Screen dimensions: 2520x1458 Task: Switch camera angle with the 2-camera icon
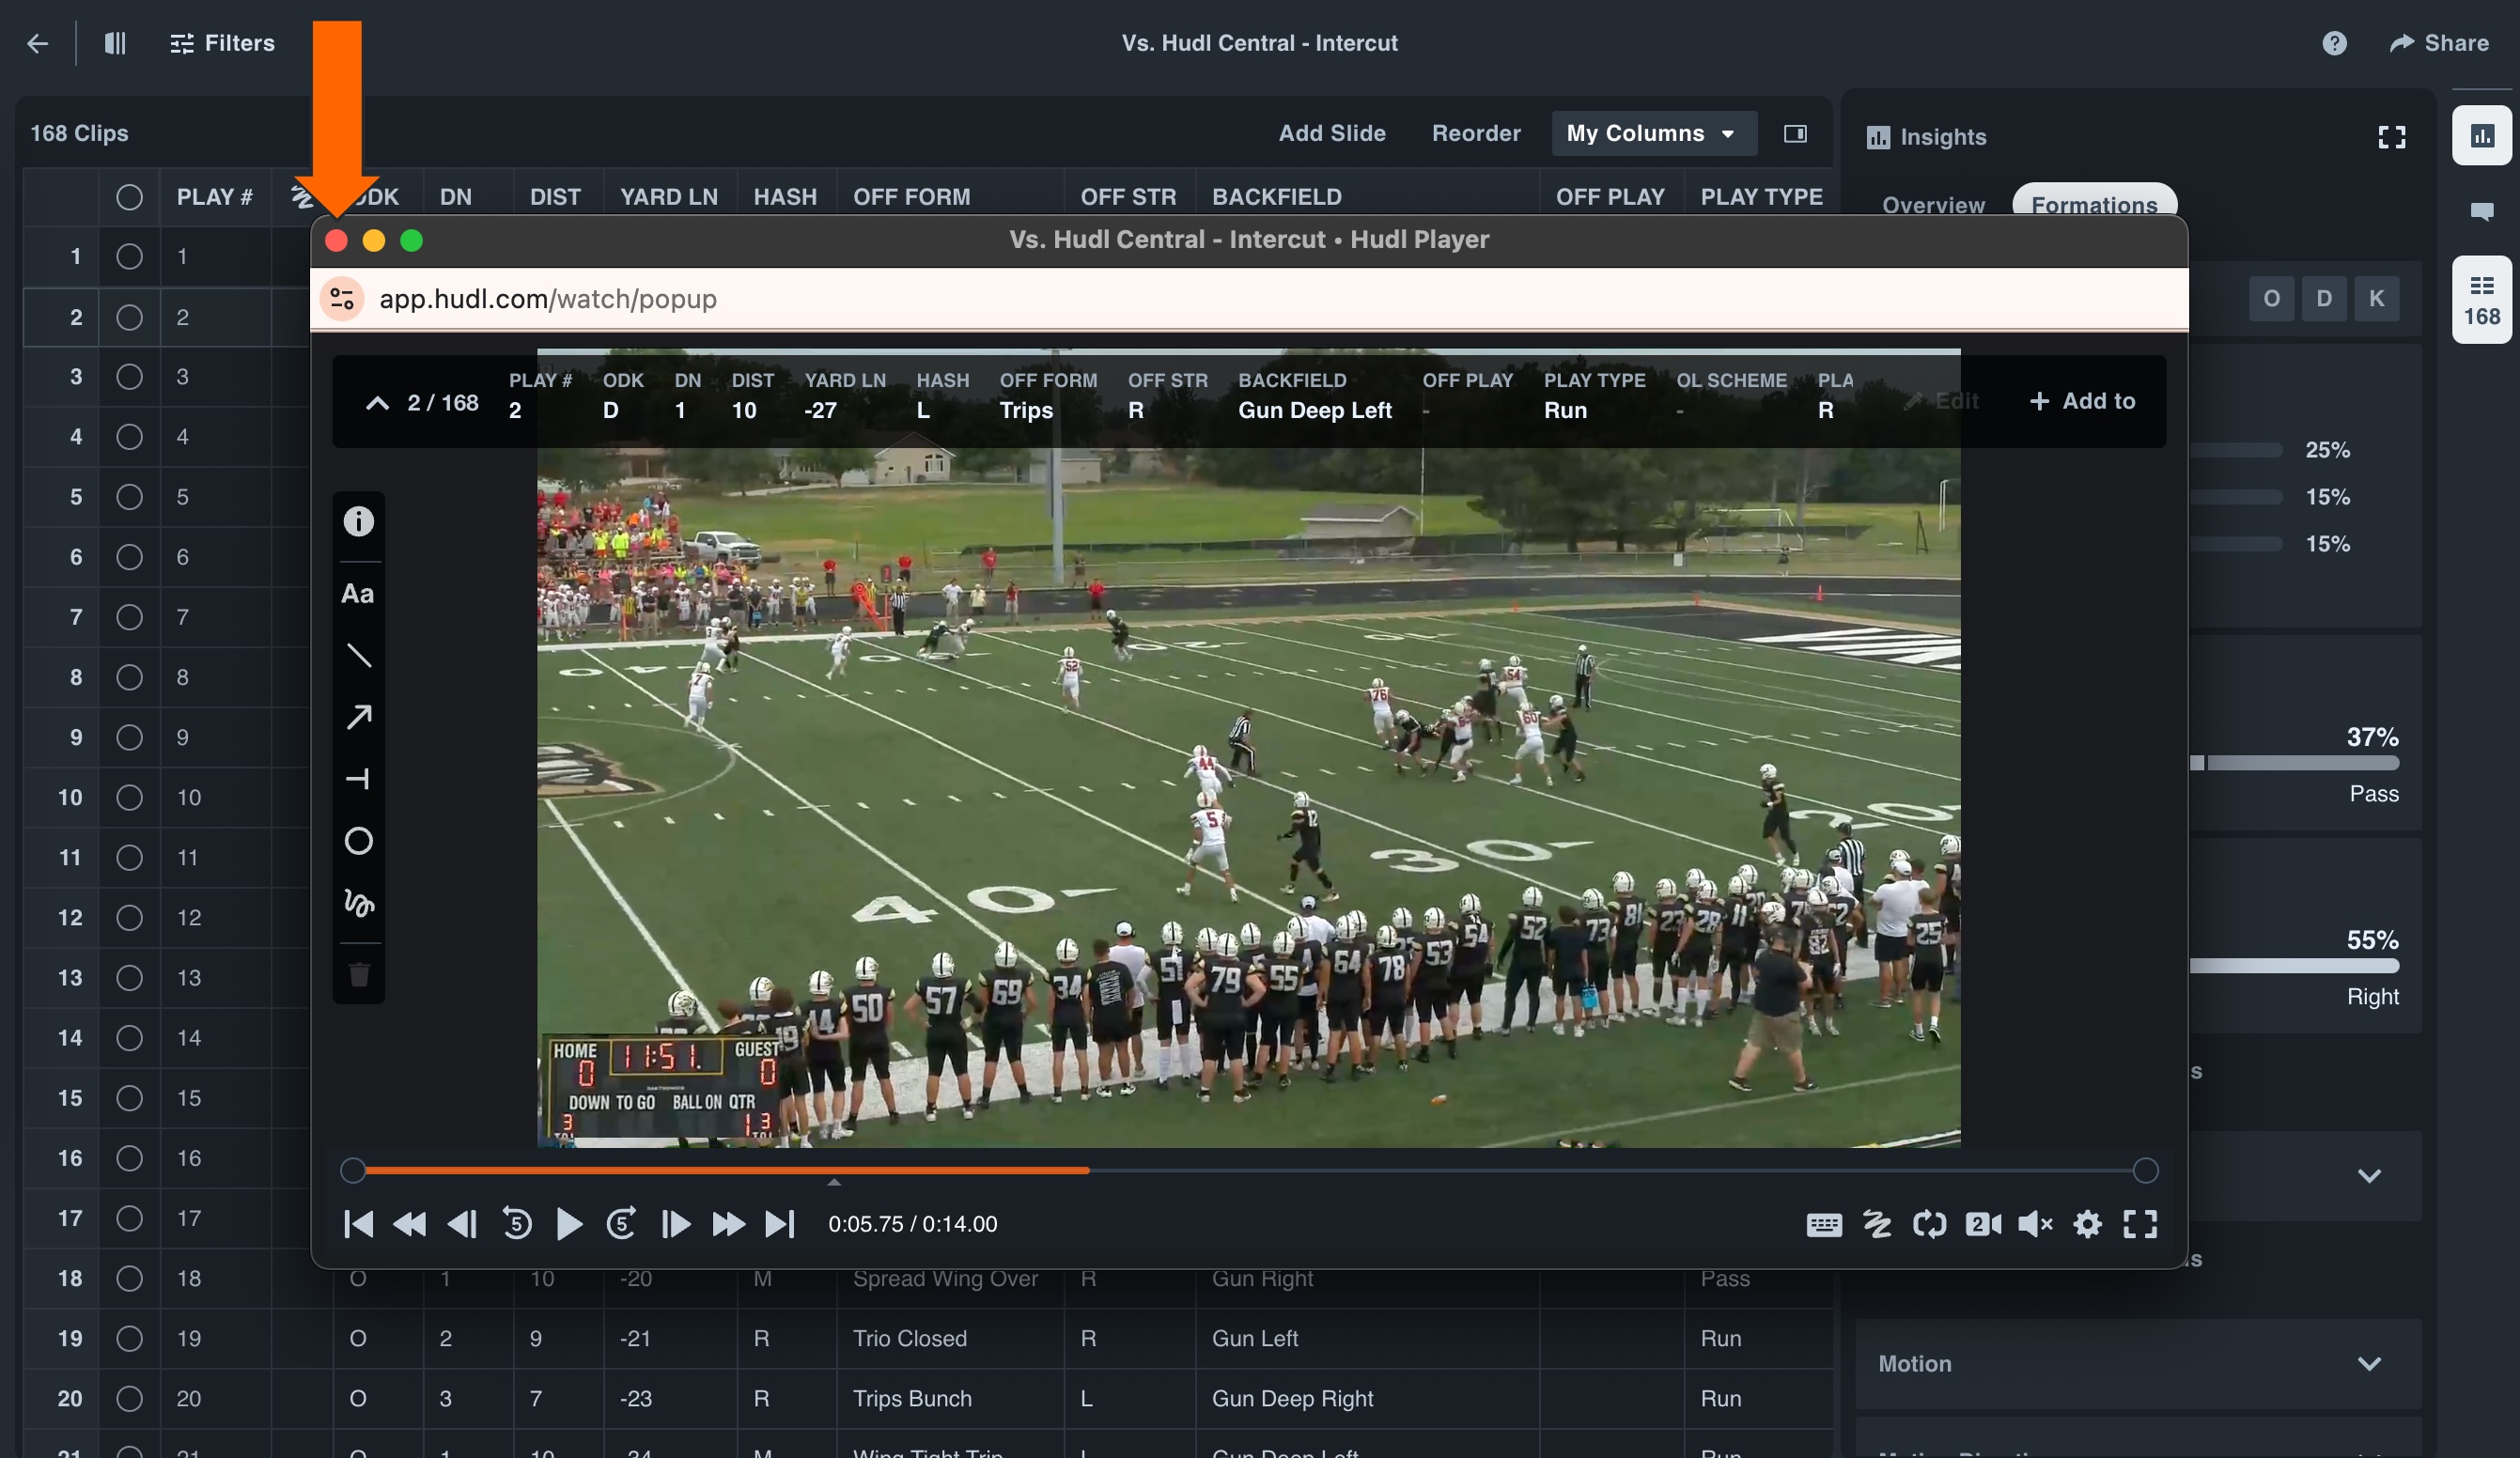[1983, 1224]
